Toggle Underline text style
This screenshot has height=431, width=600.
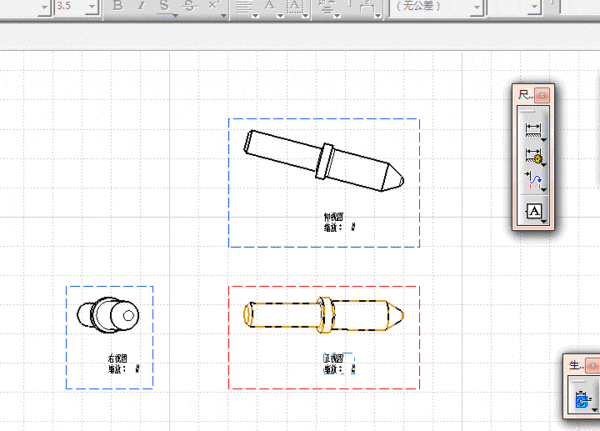(x=164, y=6)
